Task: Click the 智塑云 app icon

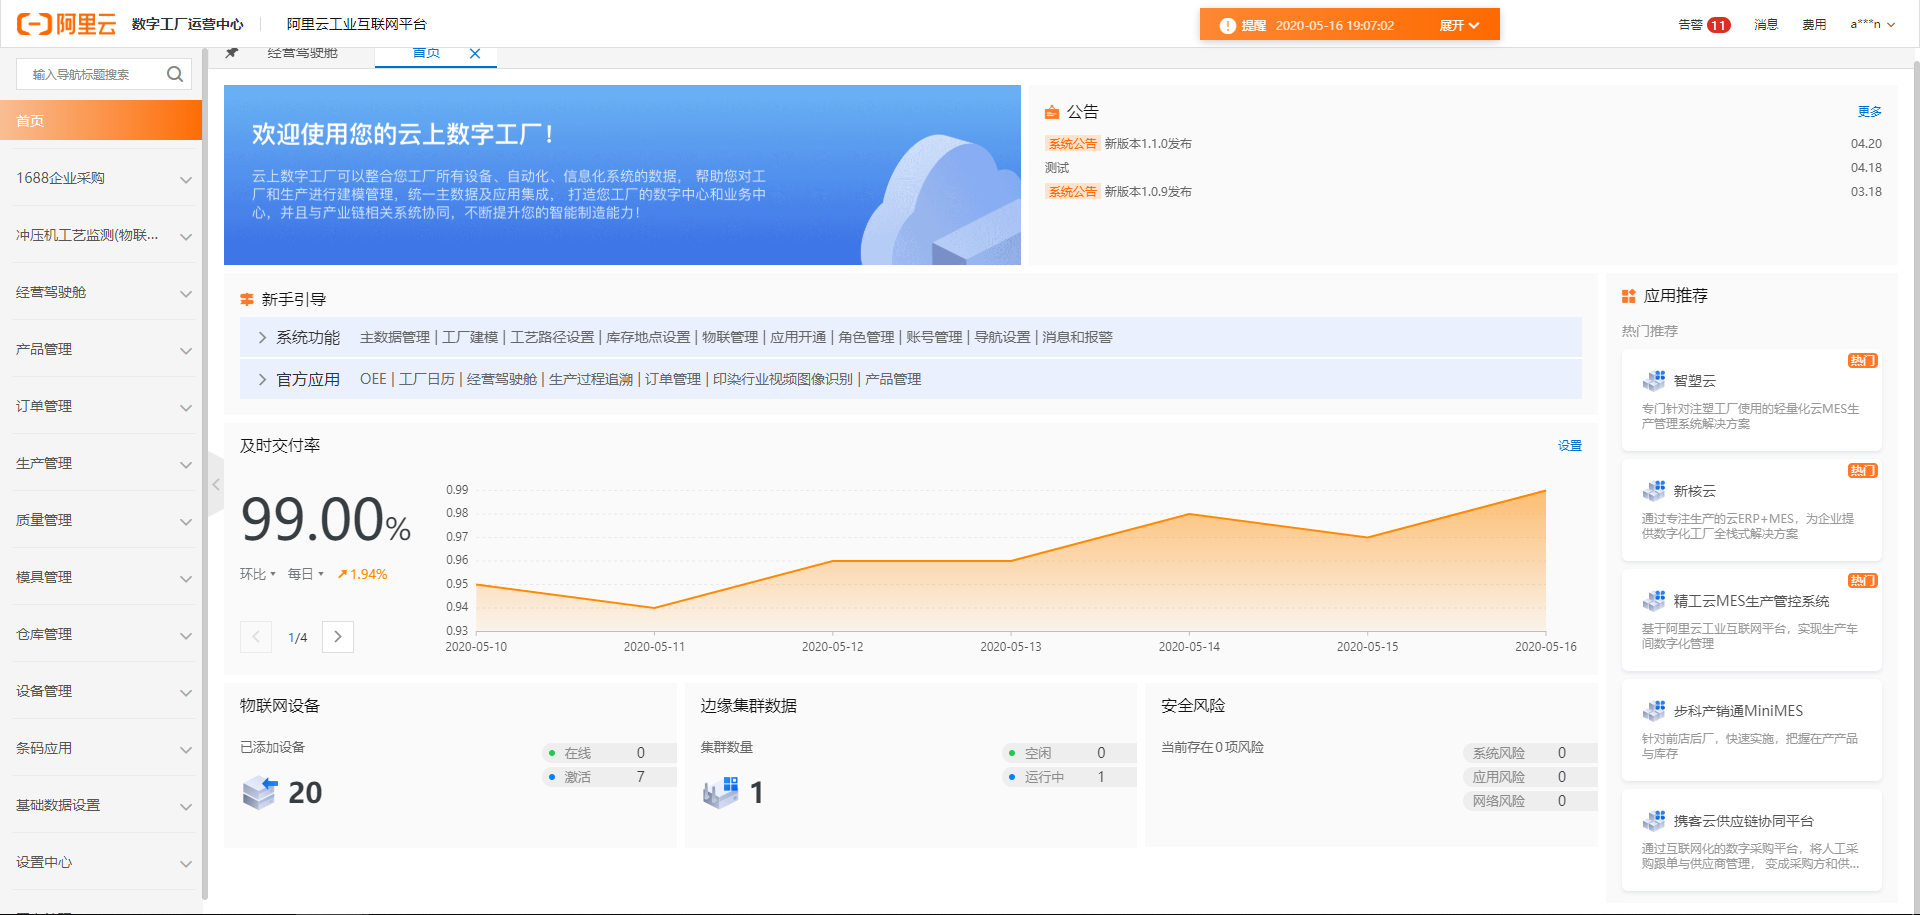Action: [1654, 380]
